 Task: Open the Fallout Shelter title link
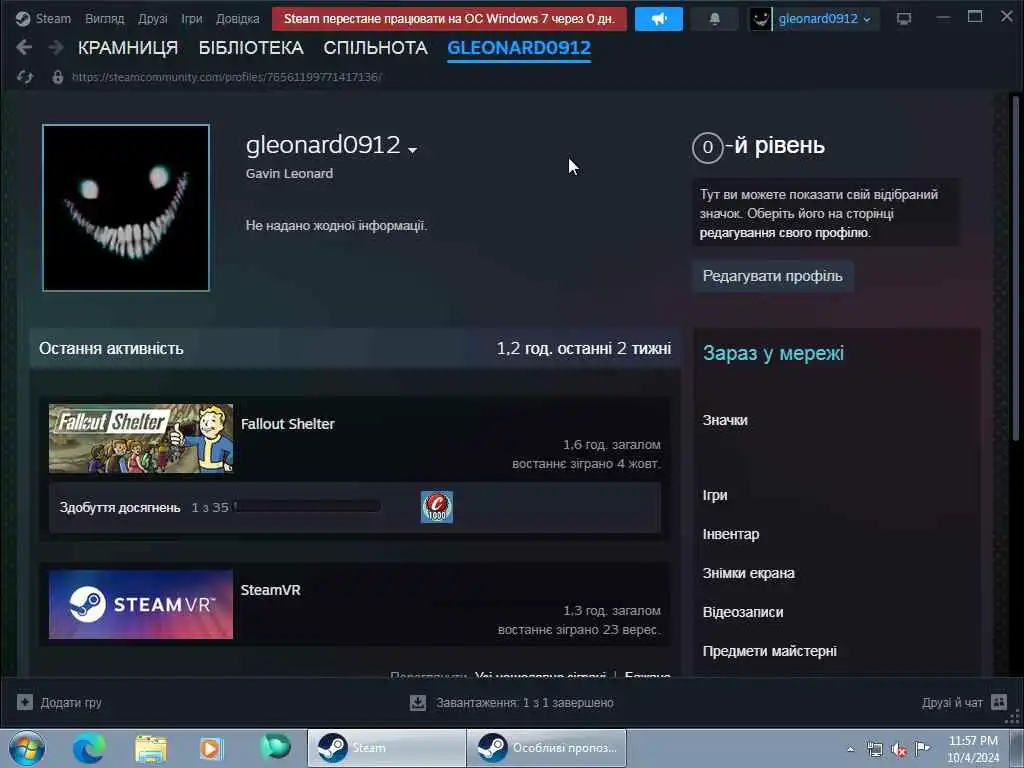coord(287,424)
